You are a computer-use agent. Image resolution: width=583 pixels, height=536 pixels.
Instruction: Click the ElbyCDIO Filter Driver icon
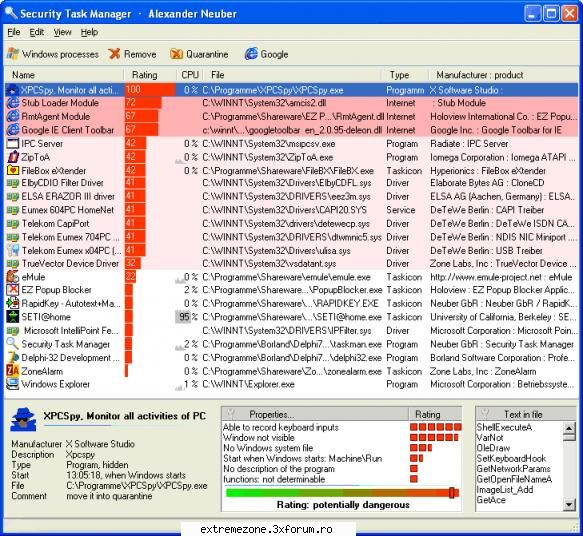tap(13, 183)
